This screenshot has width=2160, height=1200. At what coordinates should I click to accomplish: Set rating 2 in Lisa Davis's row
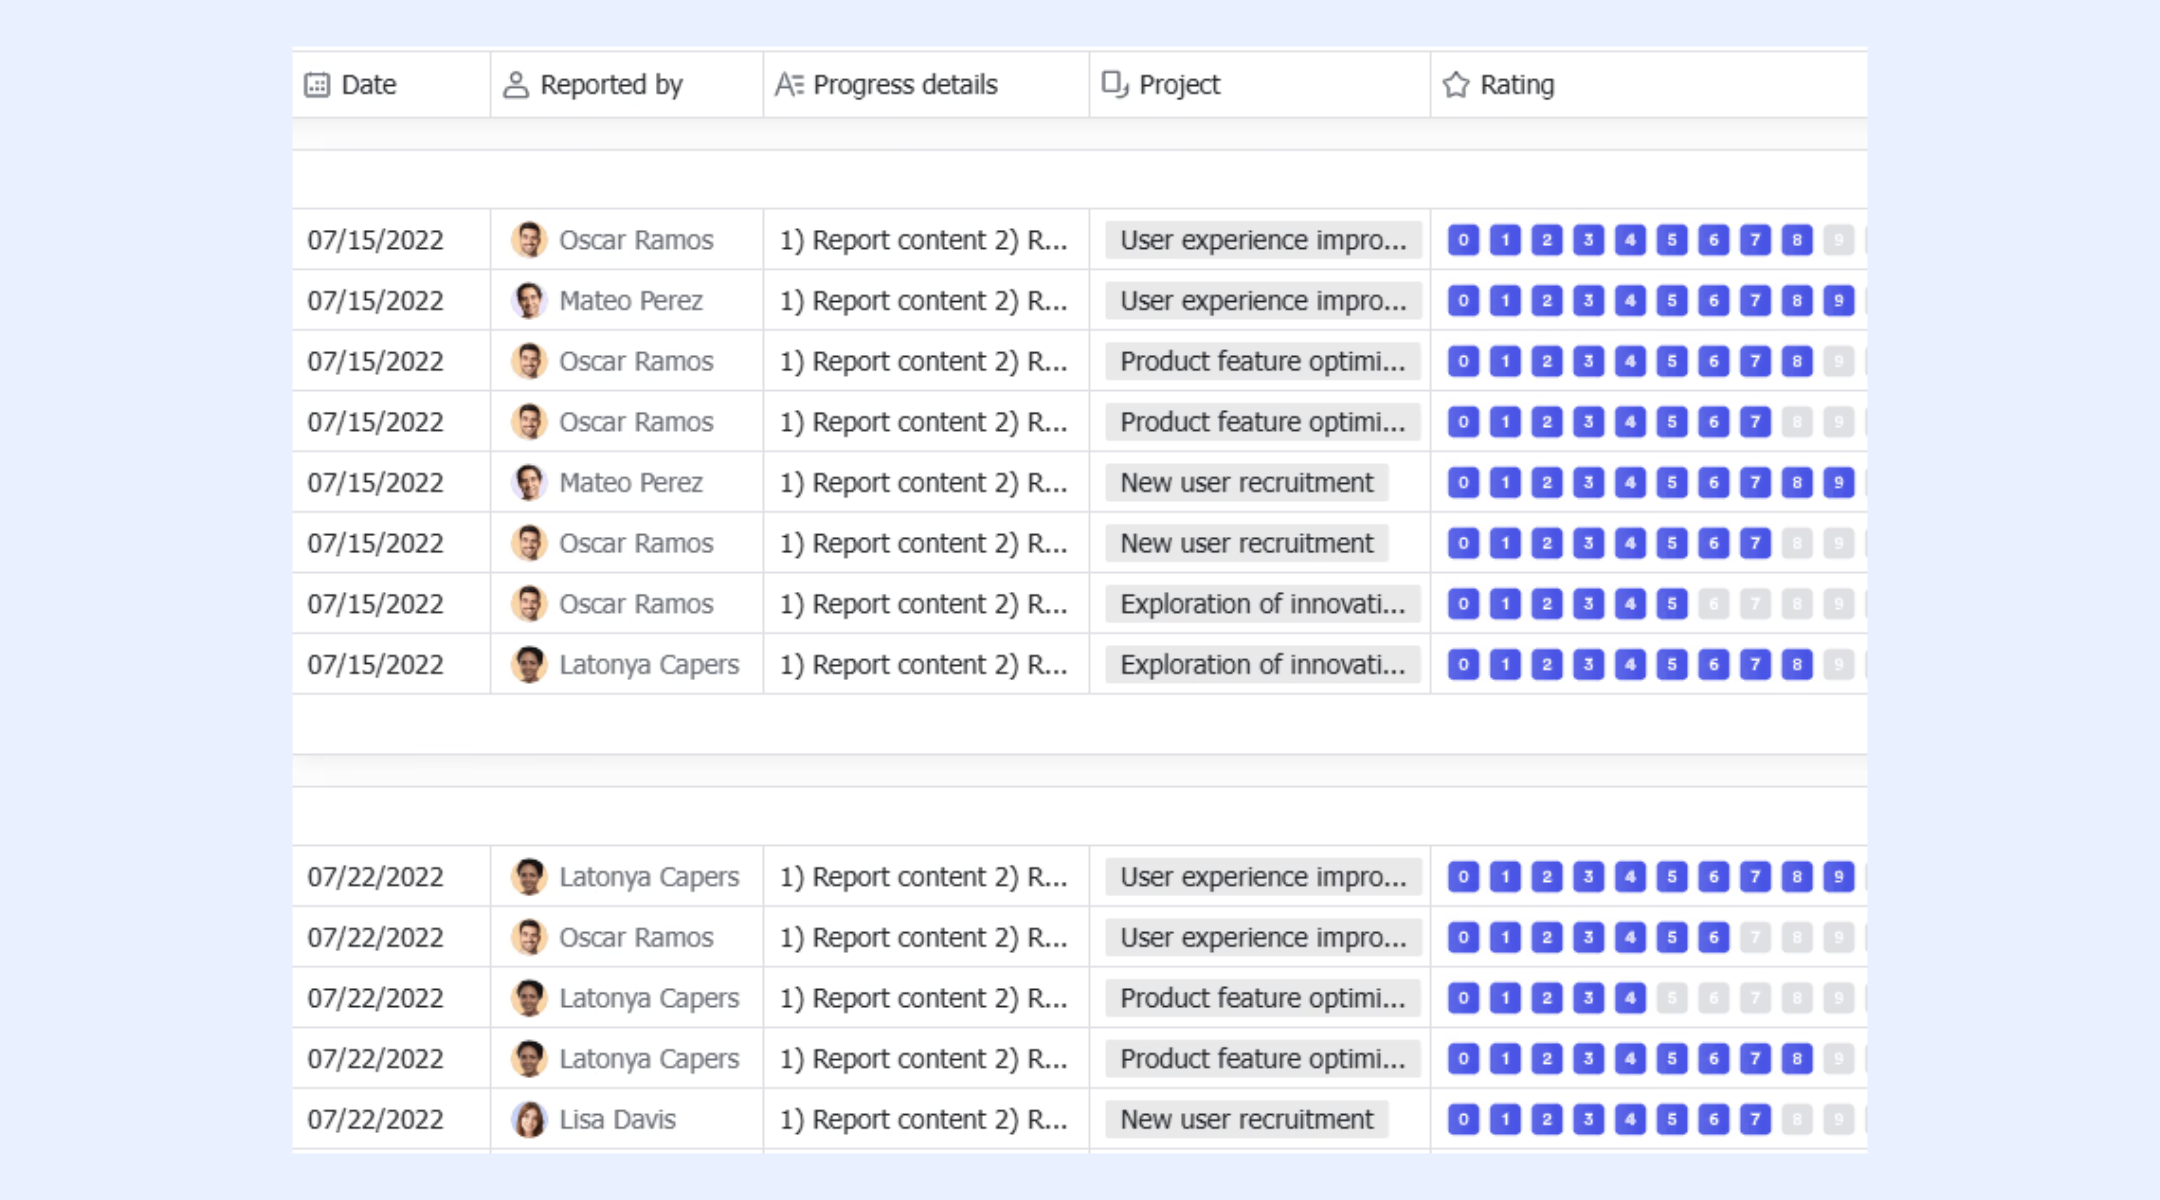click(1547, 1119)
